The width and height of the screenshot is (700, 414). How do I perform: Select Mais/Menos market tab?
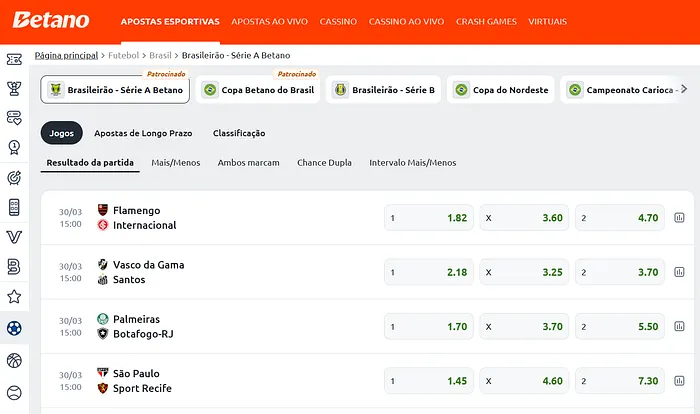click(x=175, y=163)
